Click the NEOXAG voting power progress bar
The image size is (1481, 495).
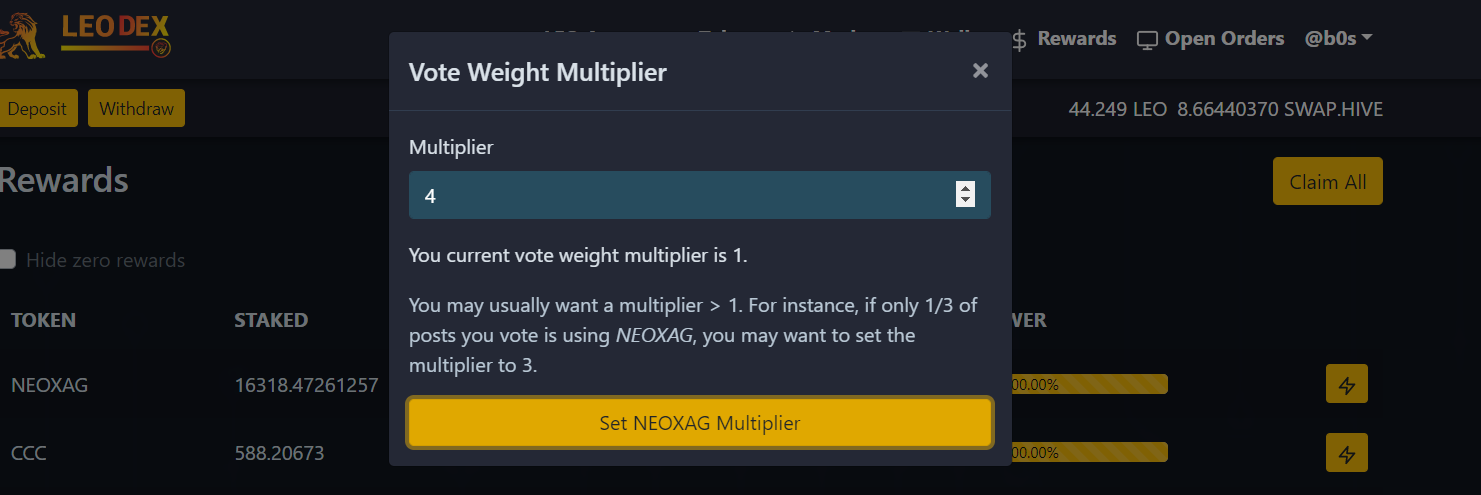click(x=1089, y=384)
